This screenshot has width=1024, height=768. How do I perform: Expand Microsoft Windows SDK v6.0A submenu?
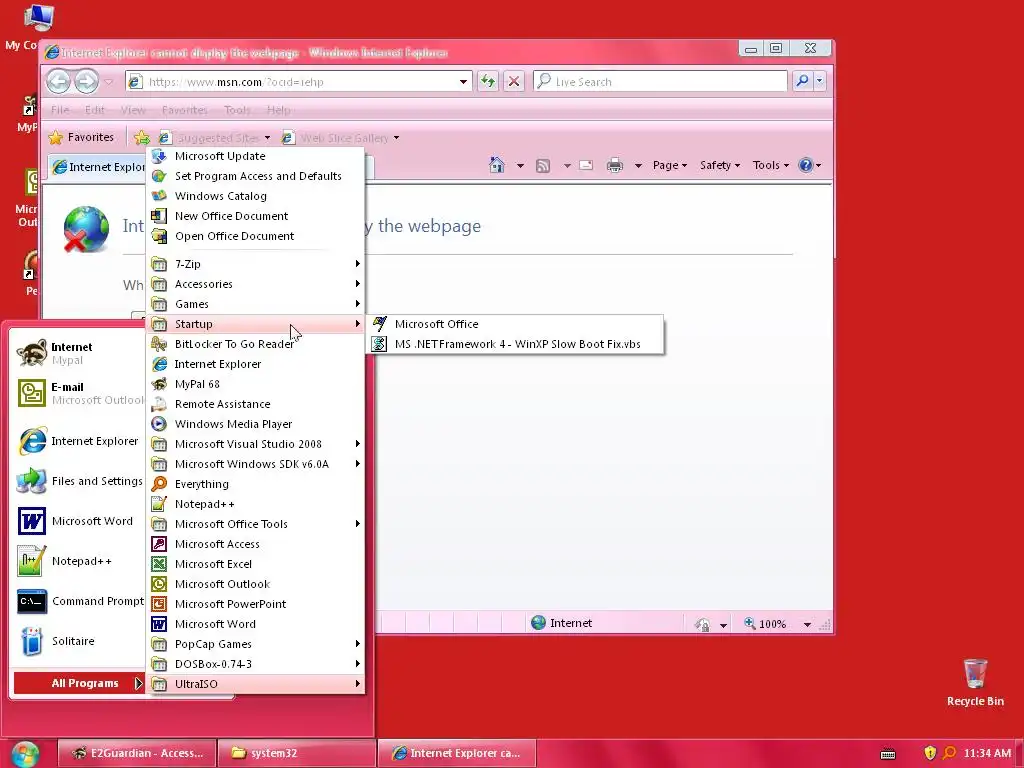[x=255, y=464]
